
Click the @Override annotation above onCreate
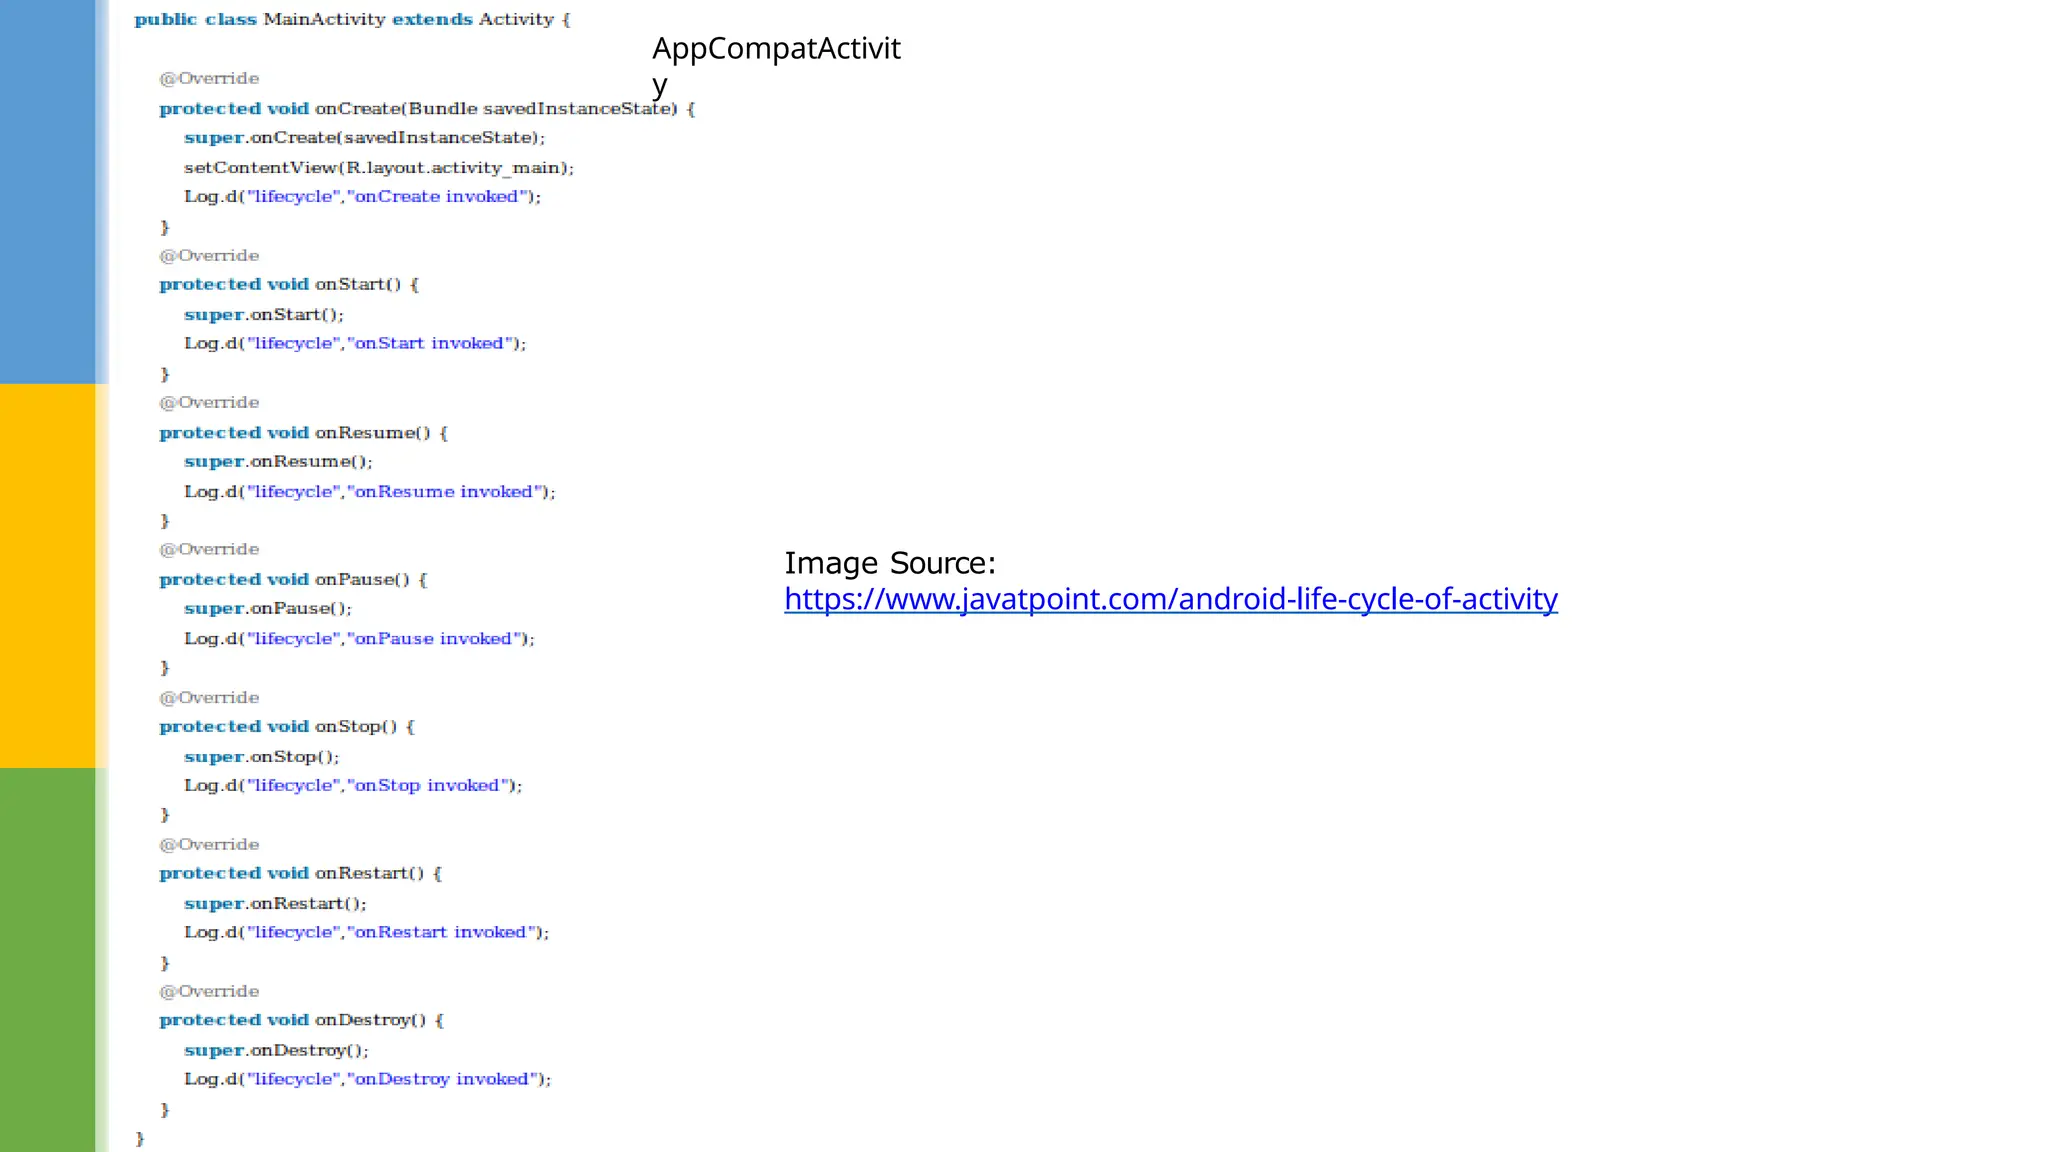[209, 78]
